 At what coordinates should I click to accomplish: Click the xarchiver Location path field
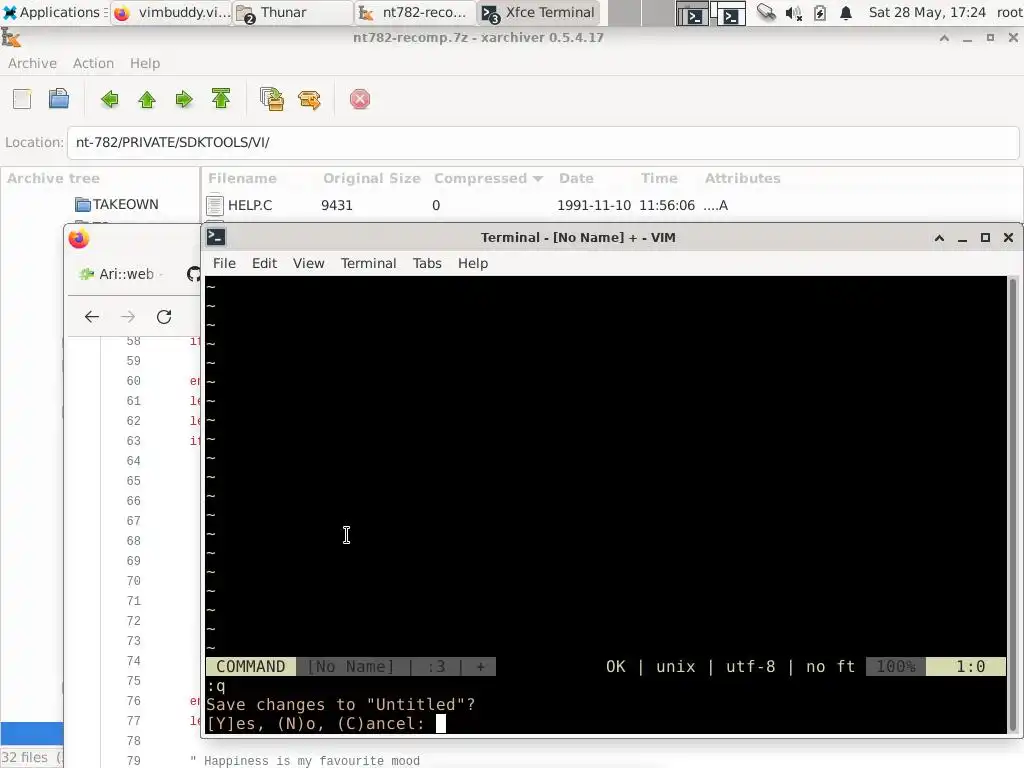pos(543,142)
